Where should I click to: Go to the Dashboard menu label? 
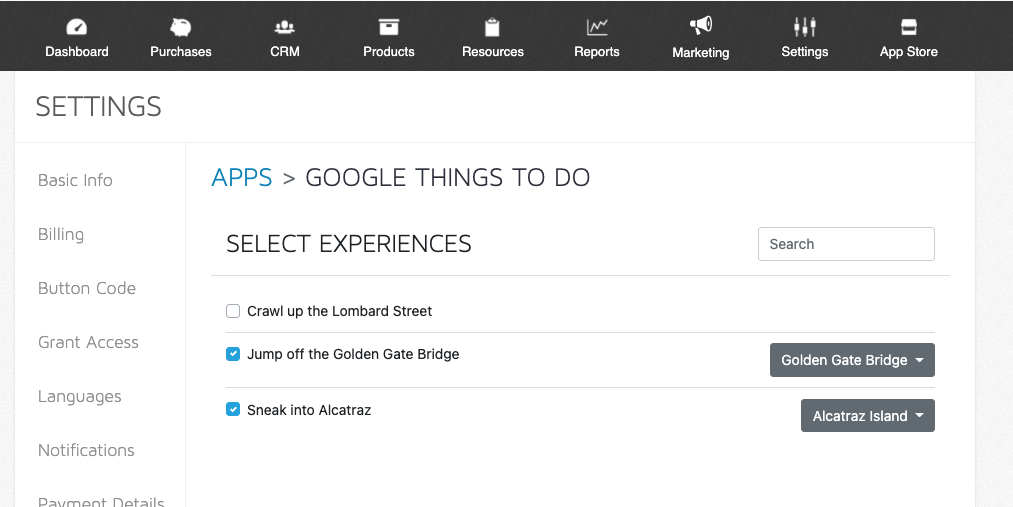[x=76, y=52]
